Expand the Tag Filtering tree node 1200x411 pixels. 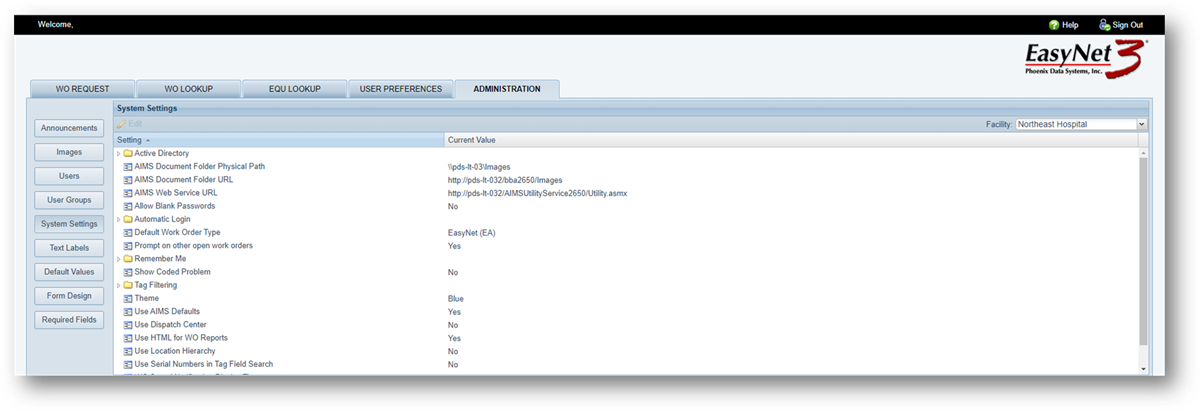point(118,285)
